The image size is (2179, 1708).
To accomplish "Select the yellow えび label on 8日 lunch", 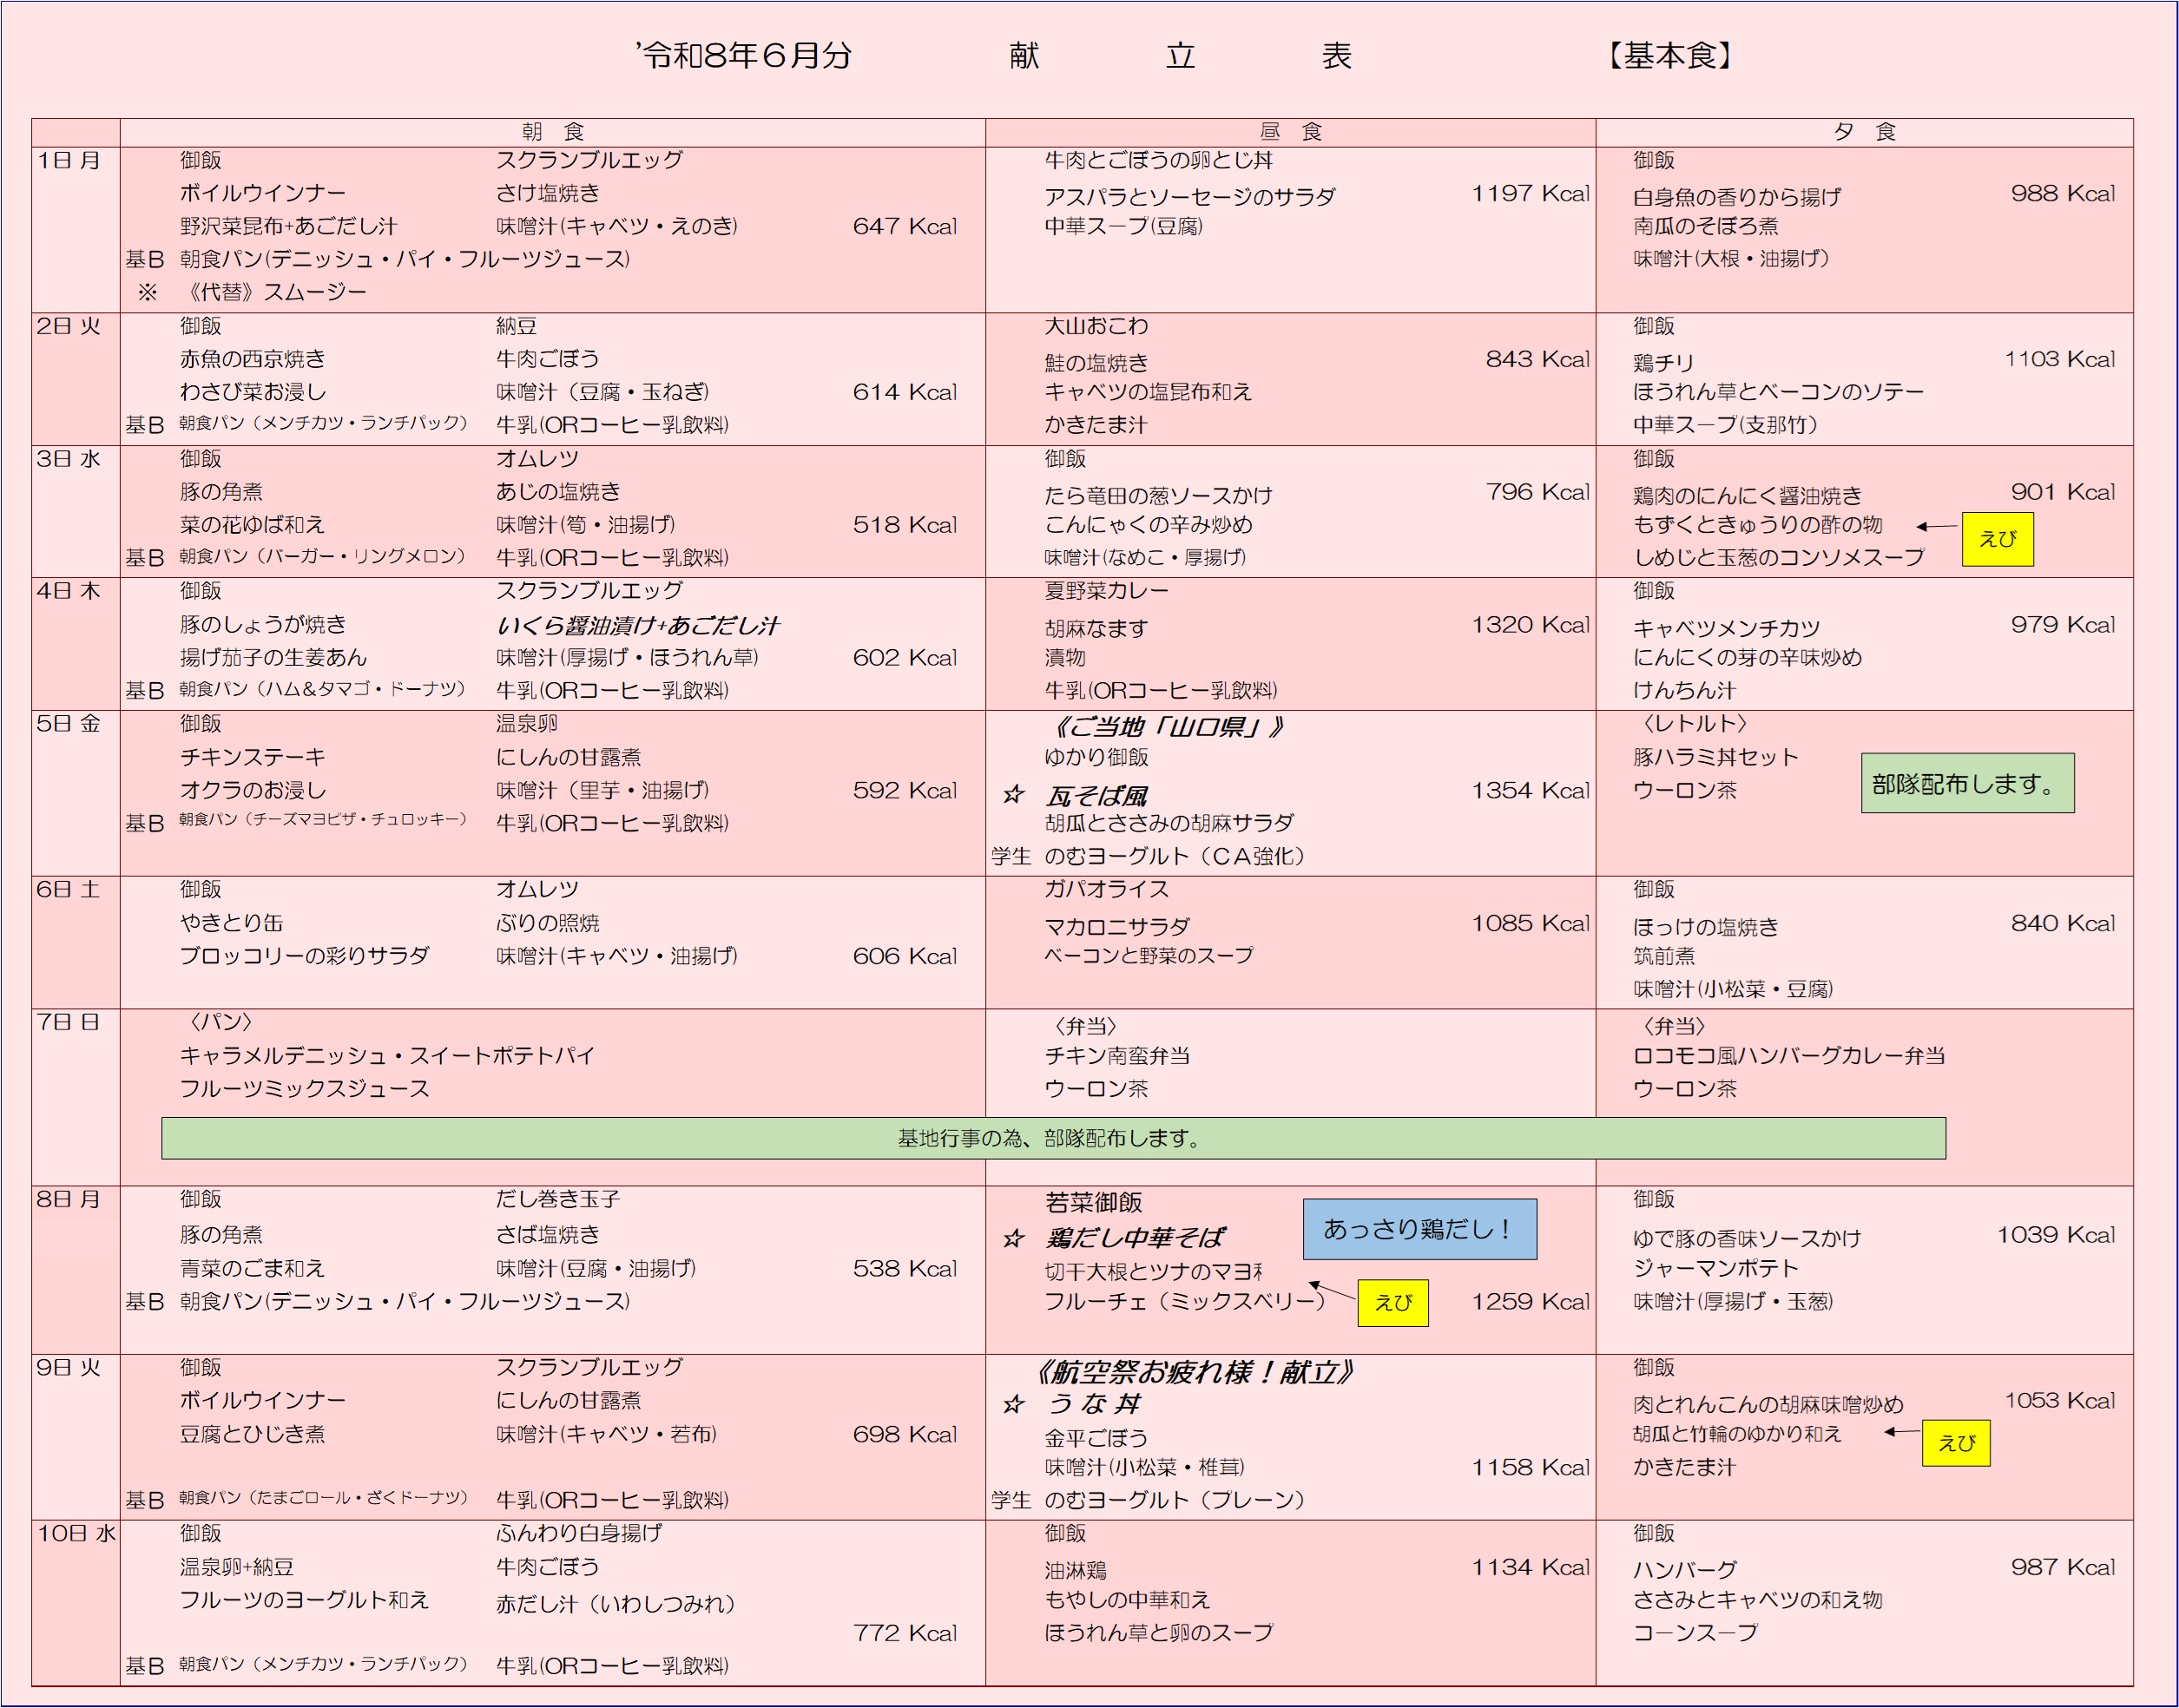I will (1393, 1303).
